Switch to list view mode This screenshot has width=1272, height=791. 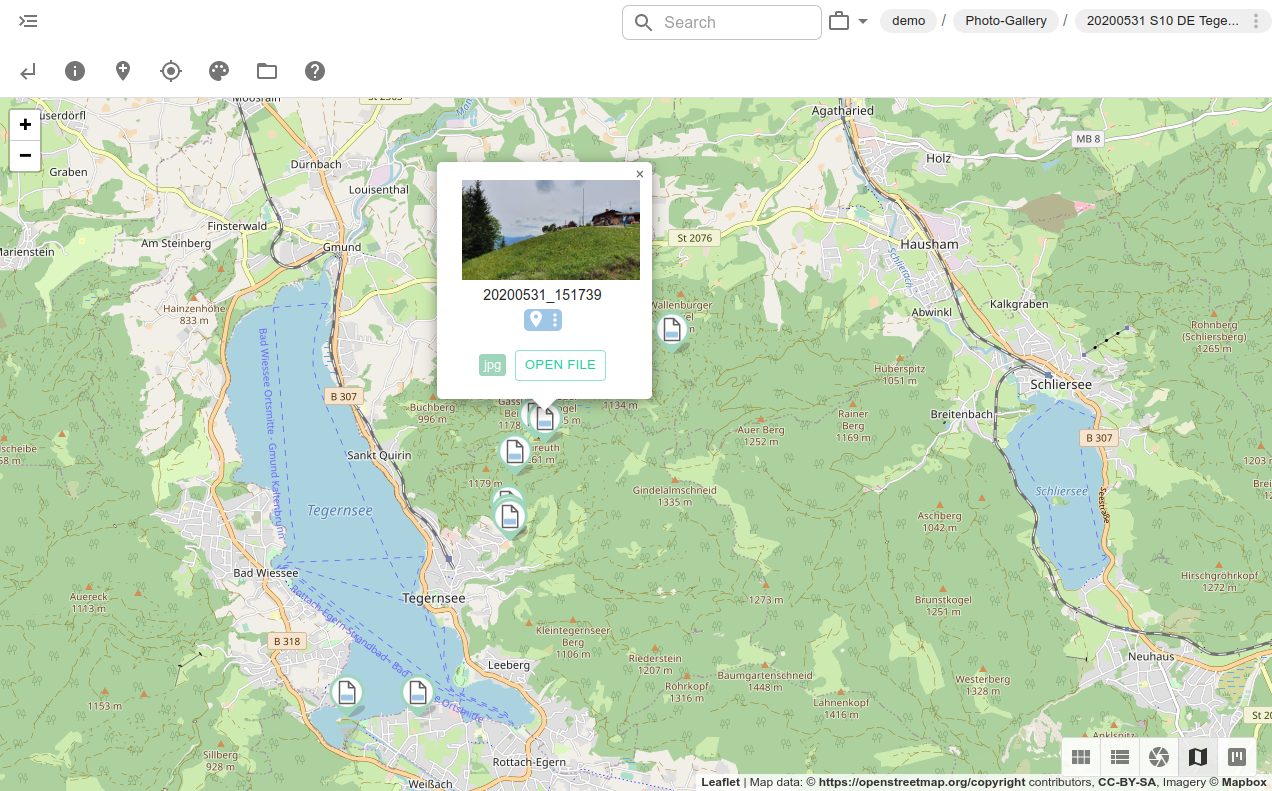(1120, 757)
